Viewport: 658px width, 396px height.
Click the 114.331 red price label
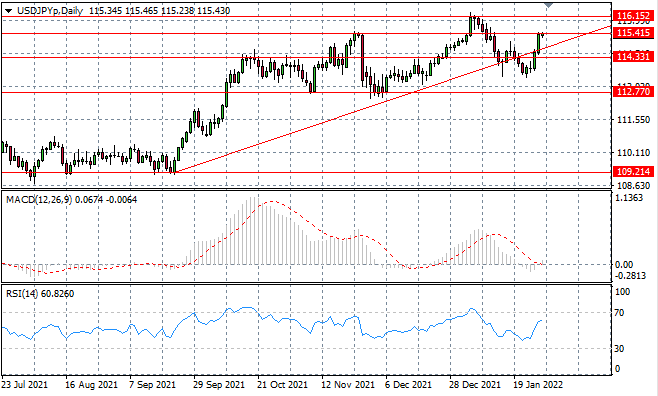[634, 57]
